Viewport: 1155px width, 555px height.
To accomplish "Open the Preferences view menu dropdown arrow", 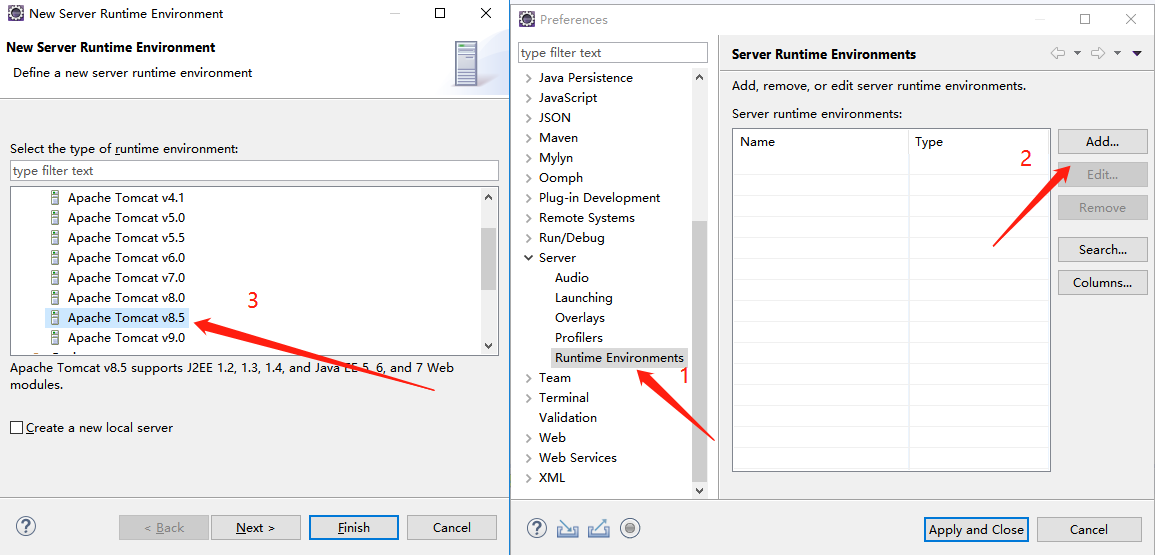I will pyautogui.click(x=1137, y=53).
